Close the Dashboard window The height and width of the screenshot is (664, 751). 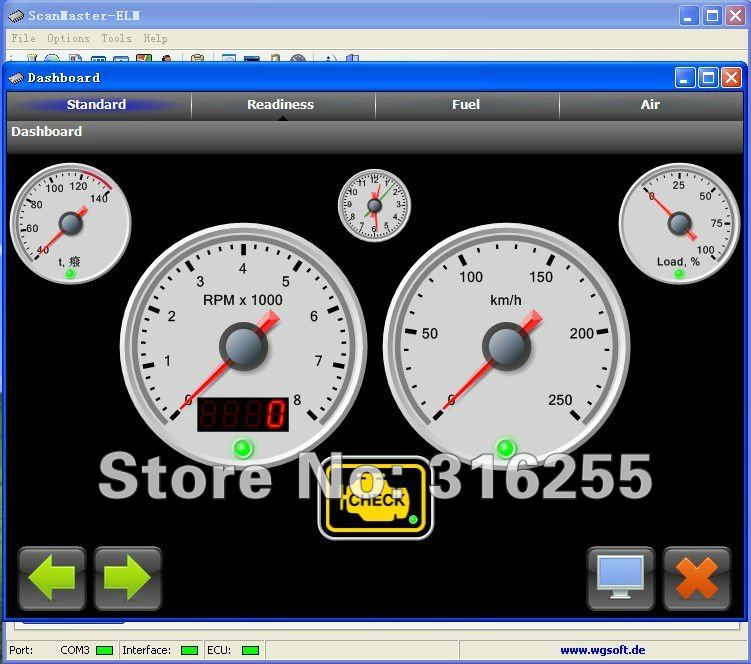(x=731, y=78)
